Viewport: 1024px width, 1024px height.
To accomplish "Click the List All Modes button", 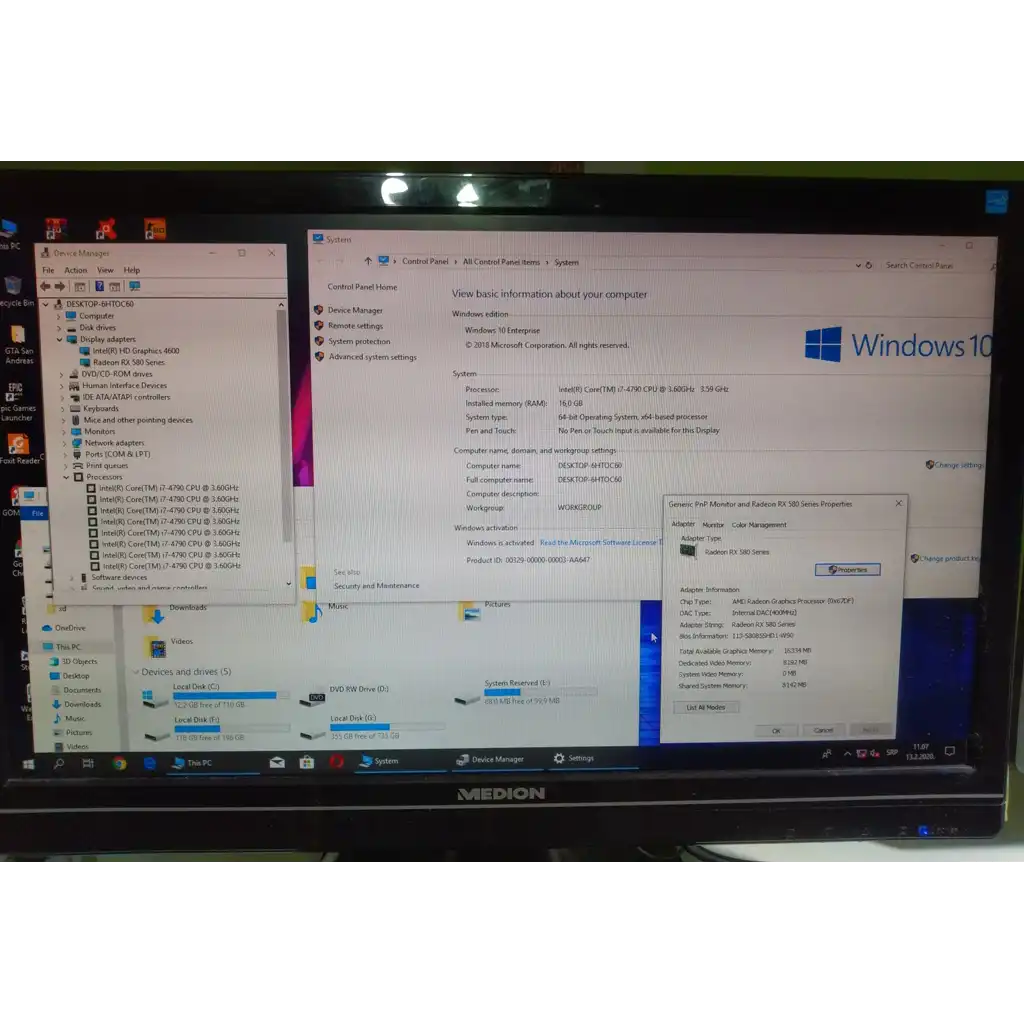I will click(x=706, y=707).
